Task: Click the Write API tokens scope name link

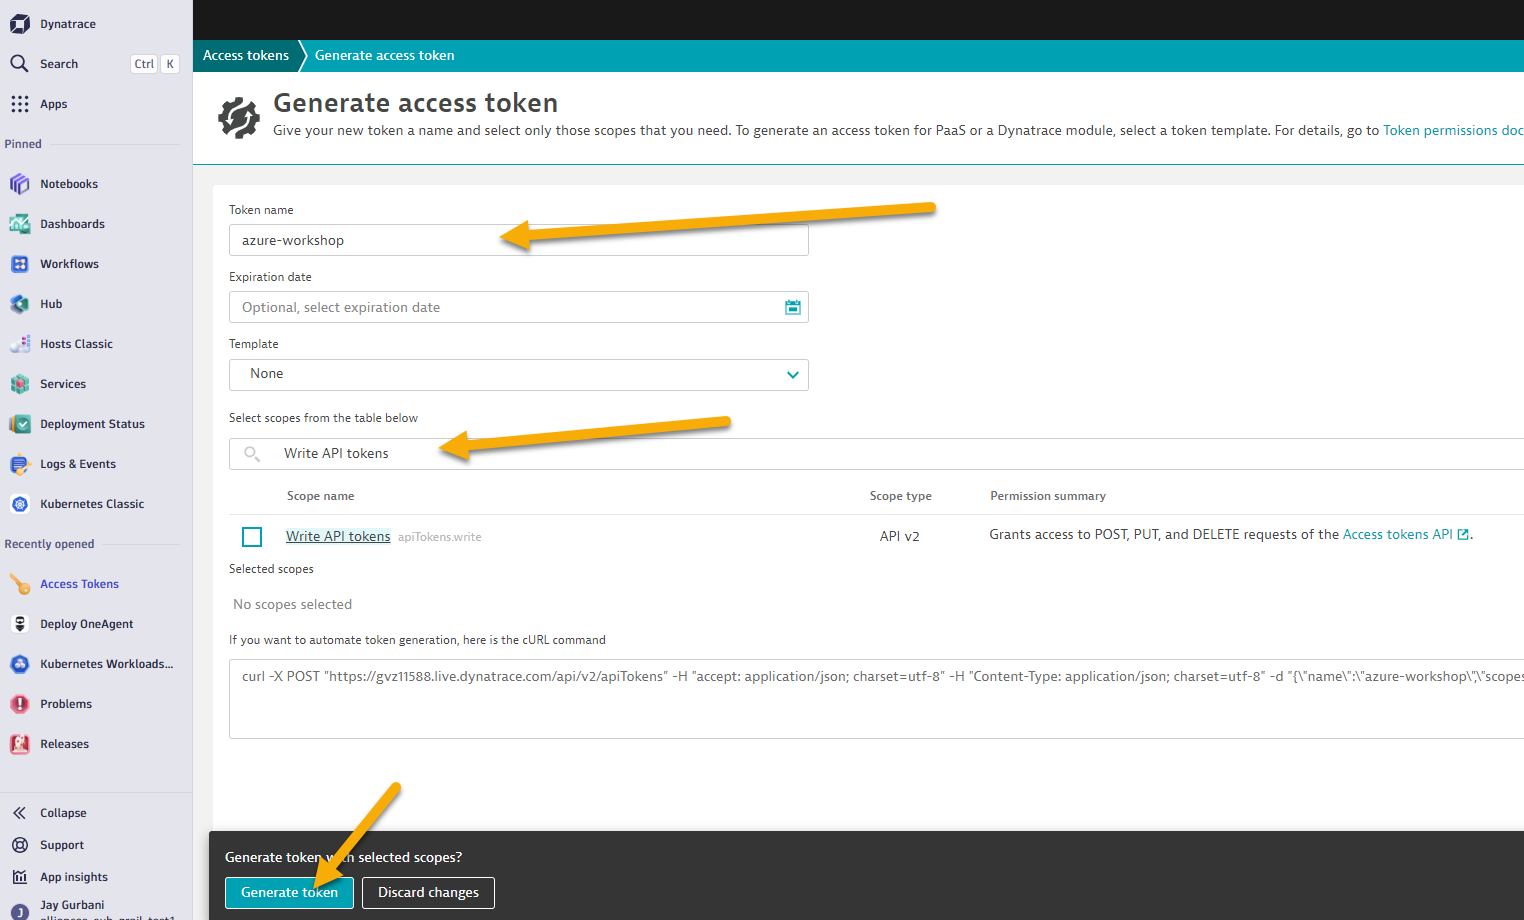Action: (x=338, y=537)
